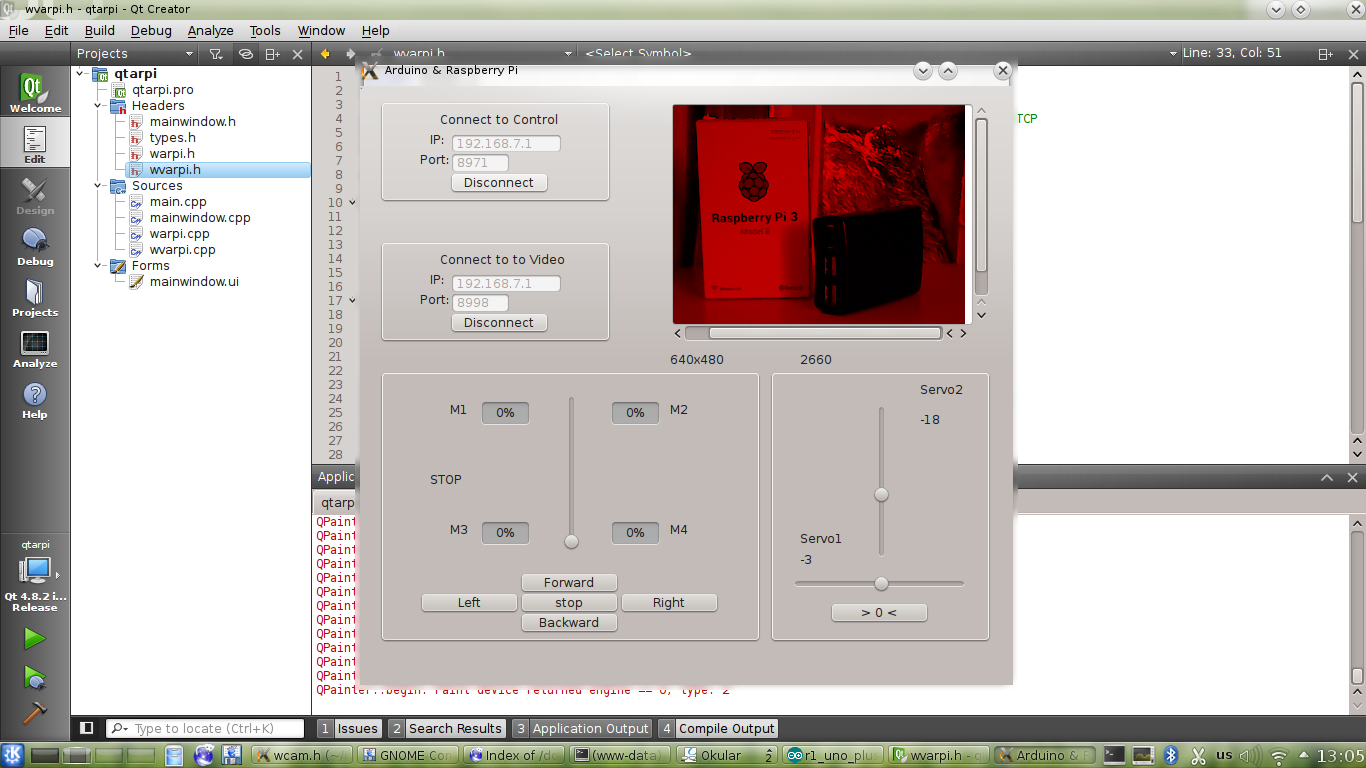1366x768 pixels.
Task: Switch to Welcome mode in Qt Creator
Action: pos(35,92)
